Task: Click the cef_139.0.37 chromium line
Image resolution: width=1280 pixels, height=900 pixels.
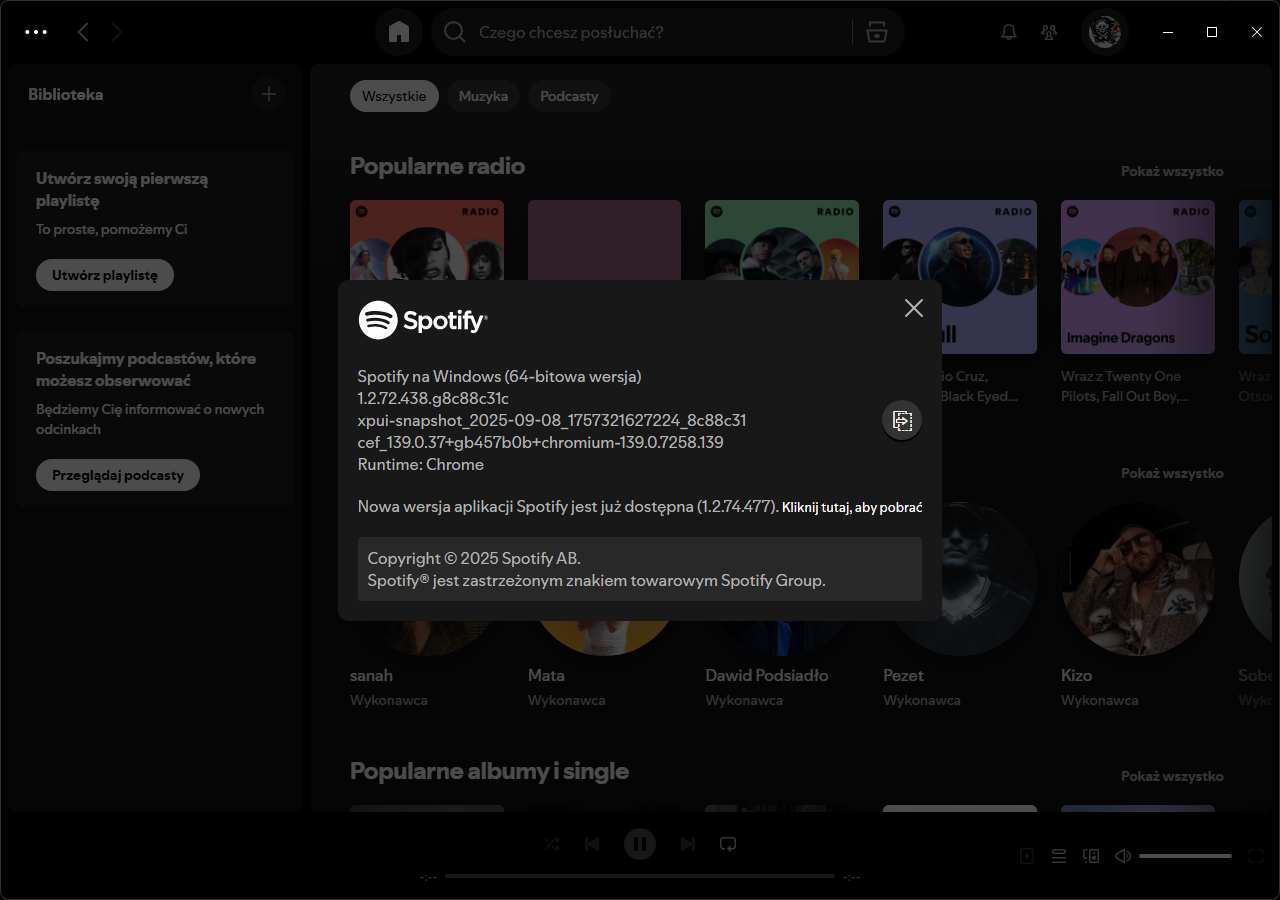Action: coord(541,442)
